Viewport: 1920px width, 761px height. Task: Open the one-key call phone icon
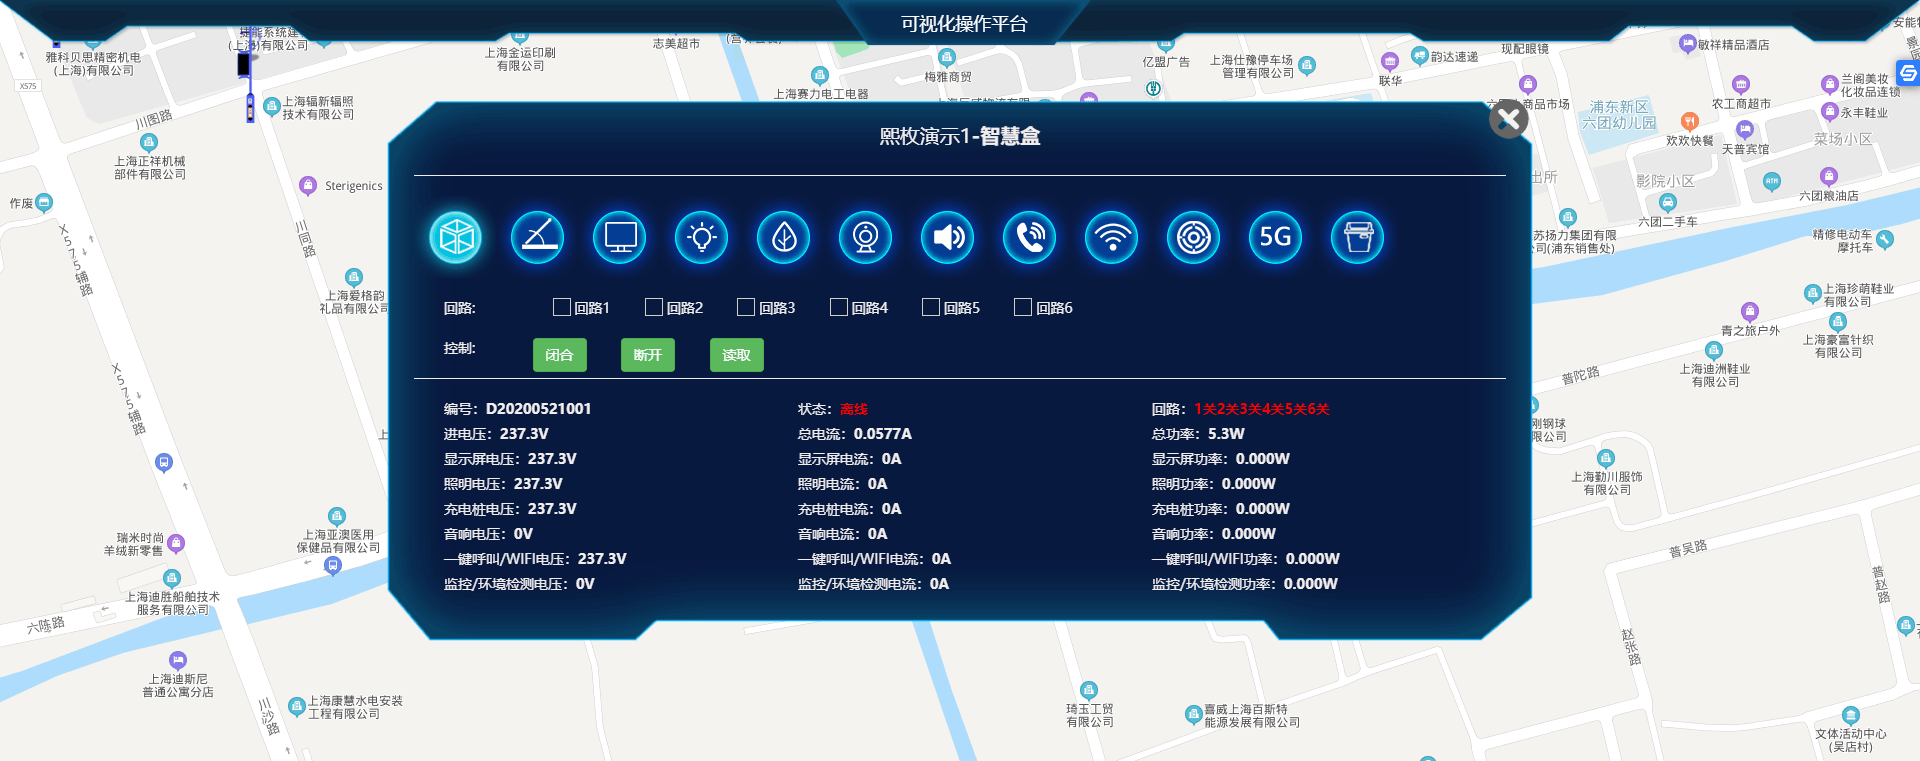click(1030, 238)
